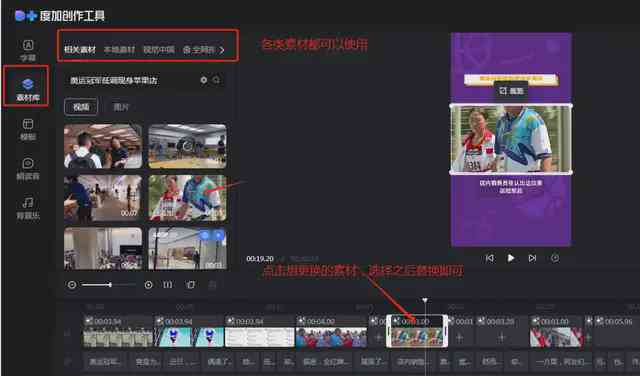Click the square icon right of split tool
Screen dimensions: 640x376
[x=191, y=285]
